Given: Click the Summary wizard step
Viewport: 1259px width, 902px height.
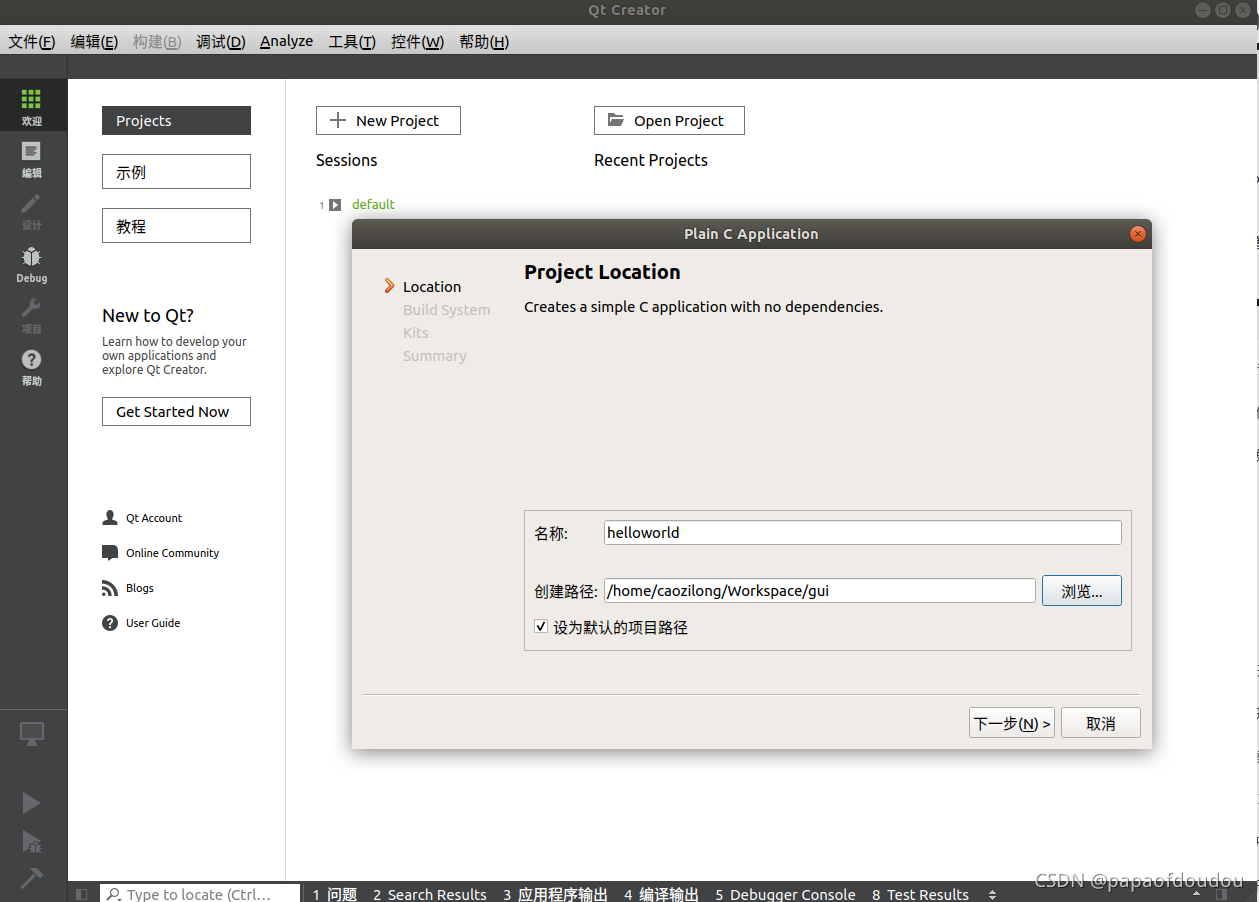Looking at the screenshot, I should (x=435, y=356).
